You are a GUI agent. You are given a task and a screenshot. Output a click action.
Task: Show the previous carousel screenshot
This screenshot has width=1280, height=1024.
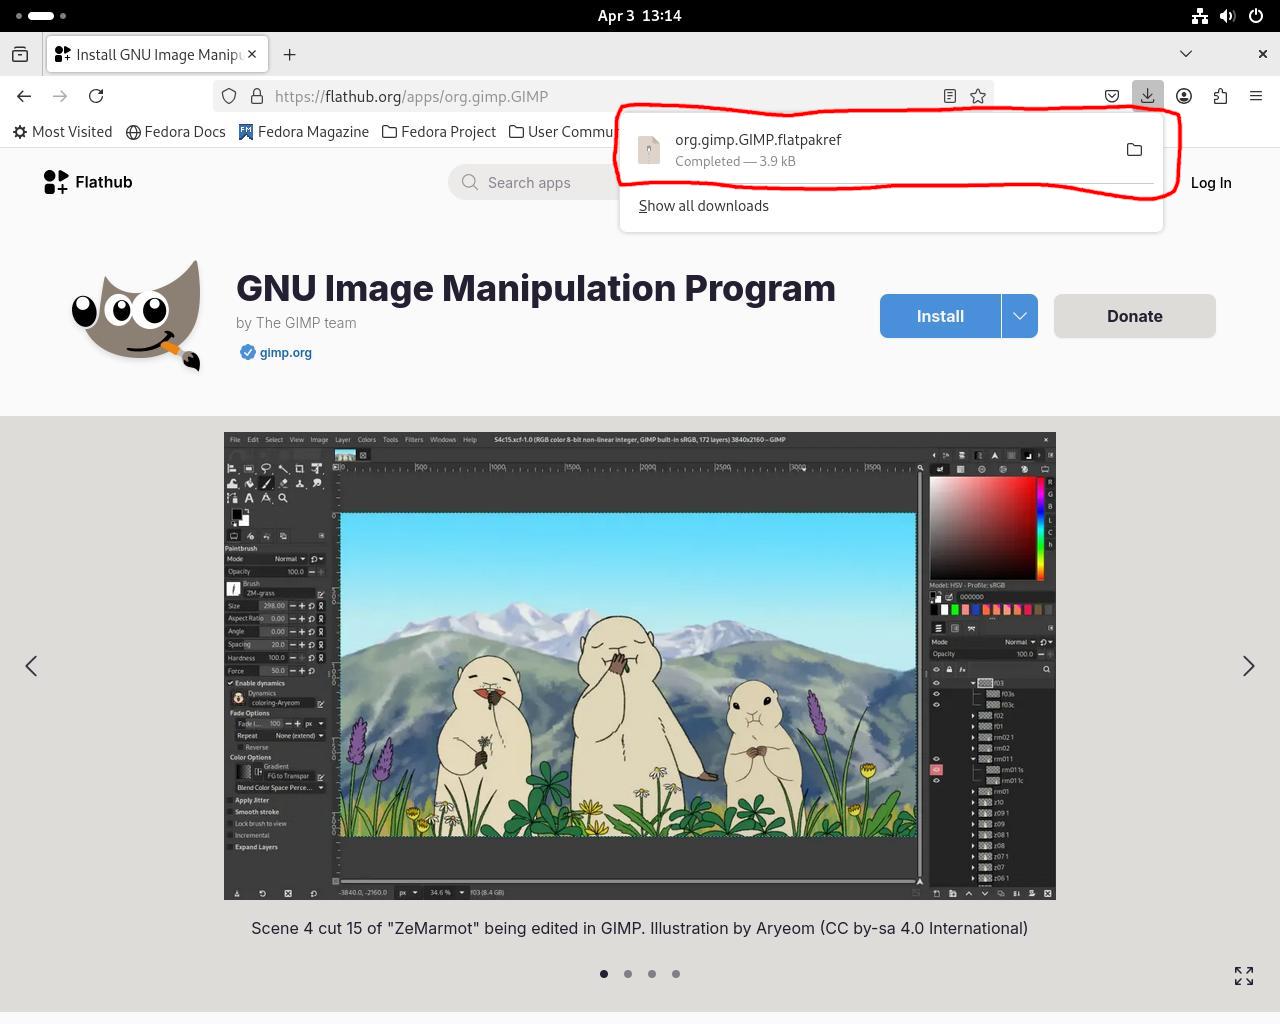click(31, 666)
